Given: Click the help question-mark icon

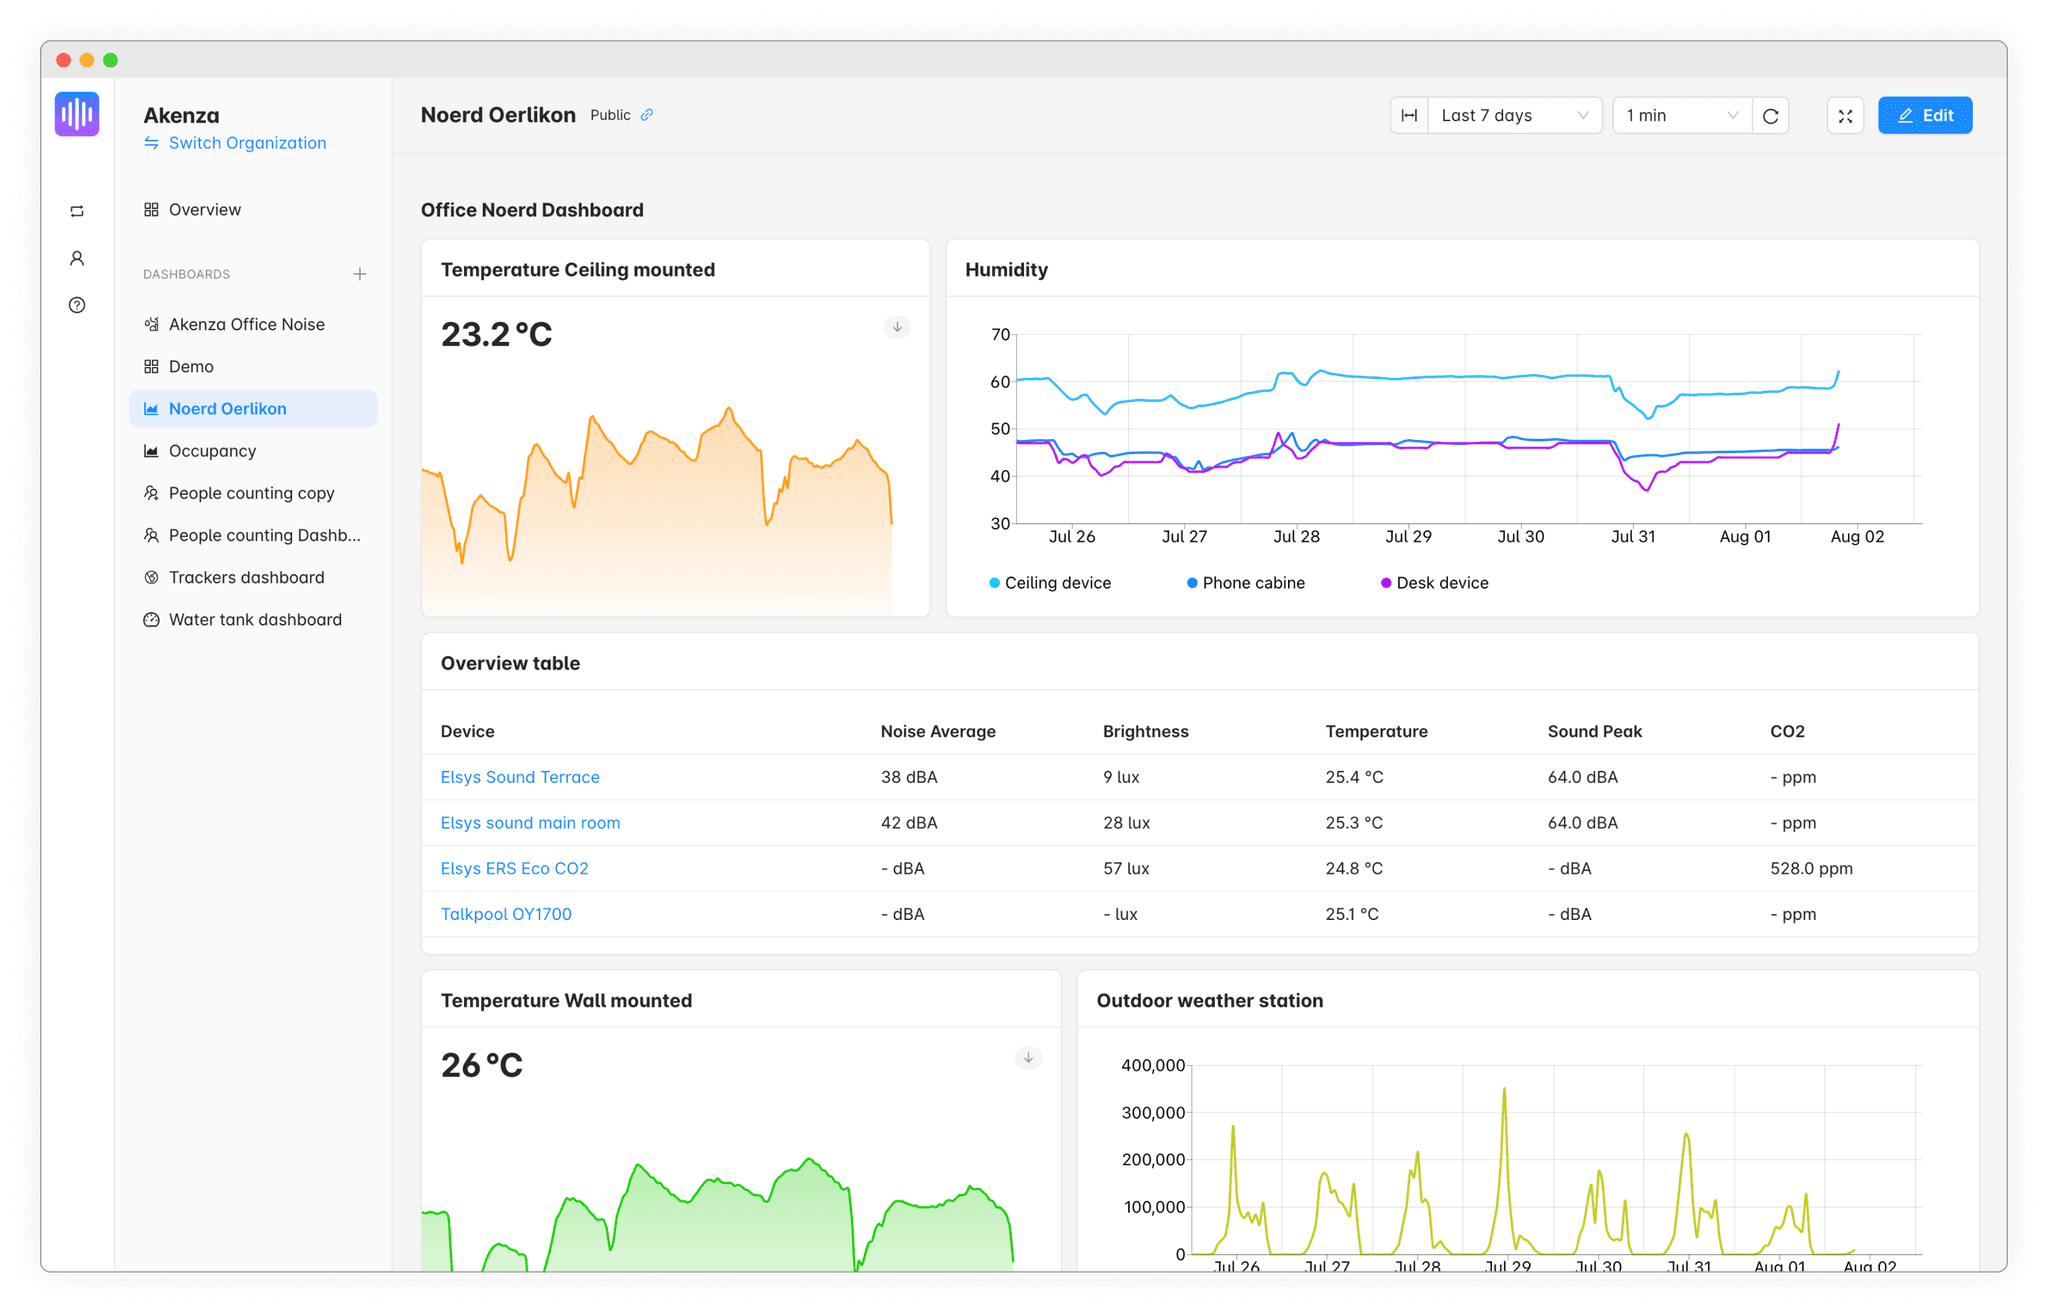Looking at the screenshot, I should [x=77, y=305].
